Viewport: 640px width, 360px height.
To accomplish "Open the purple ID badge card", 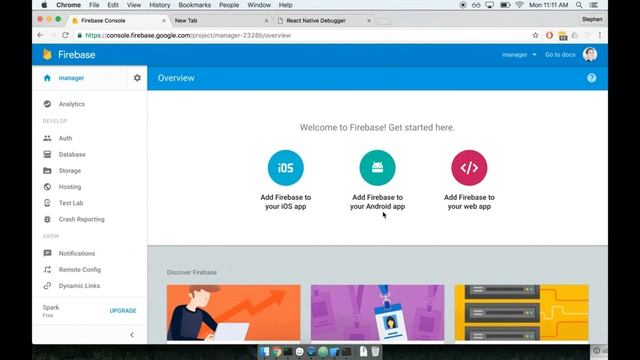I will 378,313.
